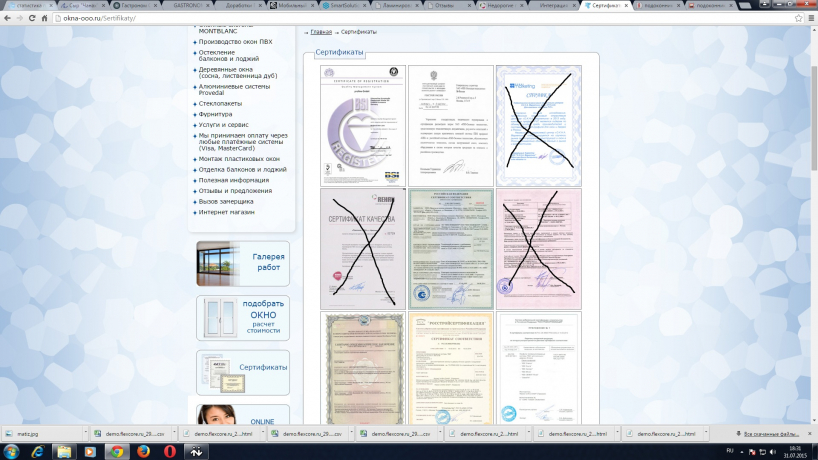Open Internet Explorer in the taskbar
The height and width of the screenshot is (460, 818).
click(x=37, y=452)
